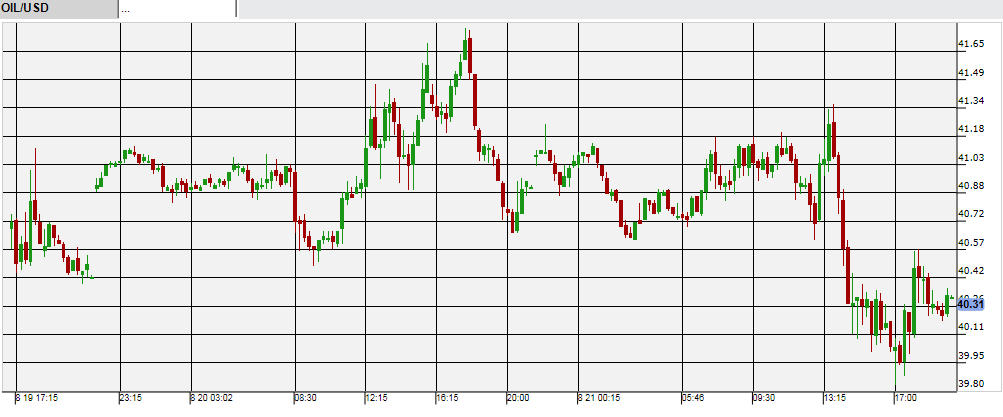Image resolution: width=1003 pixels, height=417 pixels.
Task: Select the 39.80 bottom price label
Action: pos(973,383)
